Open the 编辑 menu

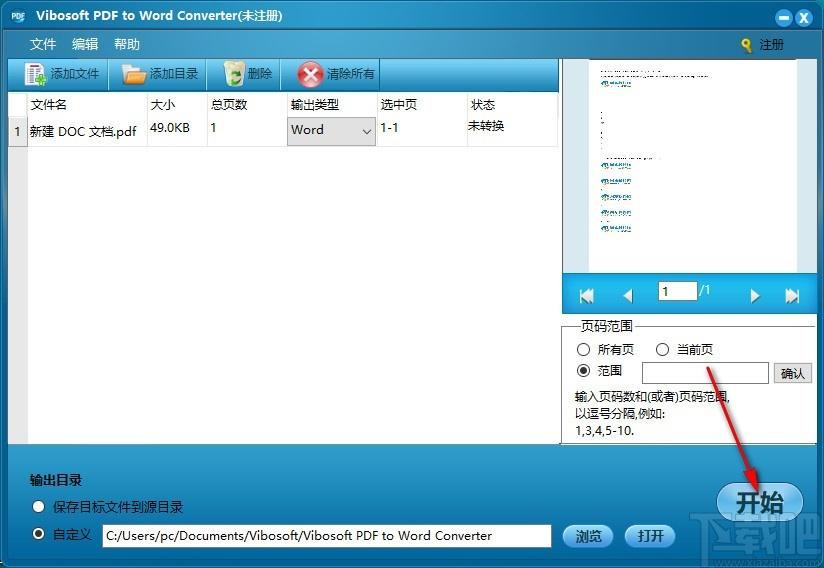(85, 44)
